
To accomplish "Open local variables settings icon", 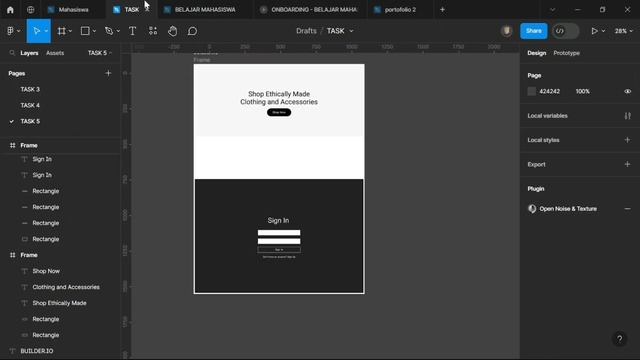I will pyautogui.click(x=627, y=116).
